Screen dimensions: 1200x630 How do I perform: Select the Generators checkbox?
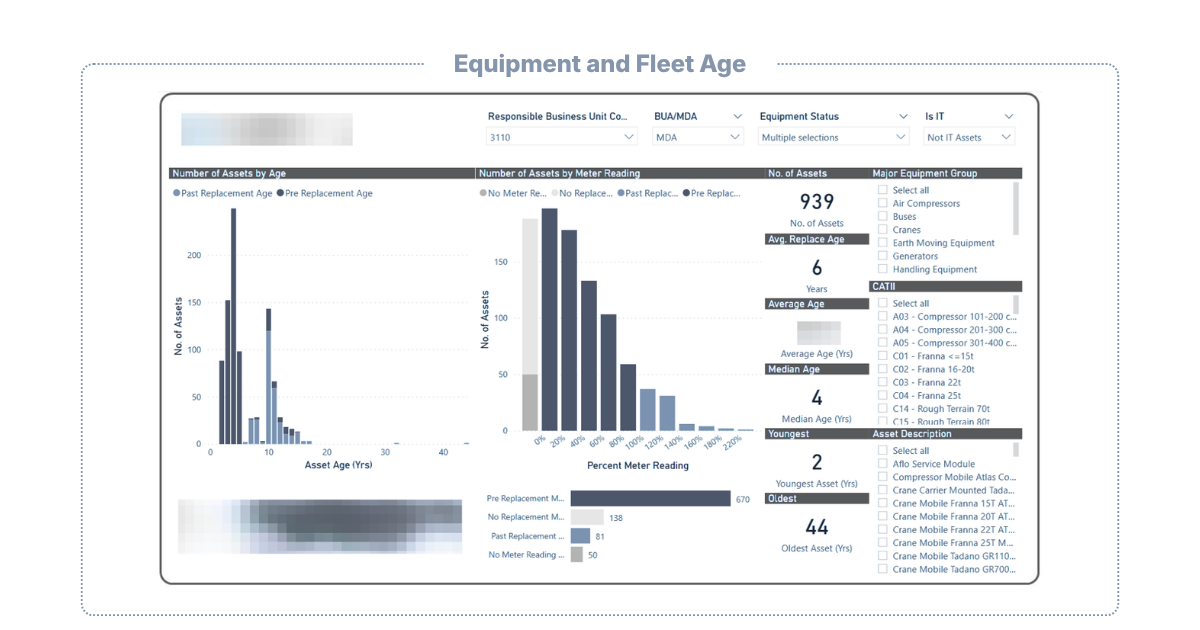[883, 256]
